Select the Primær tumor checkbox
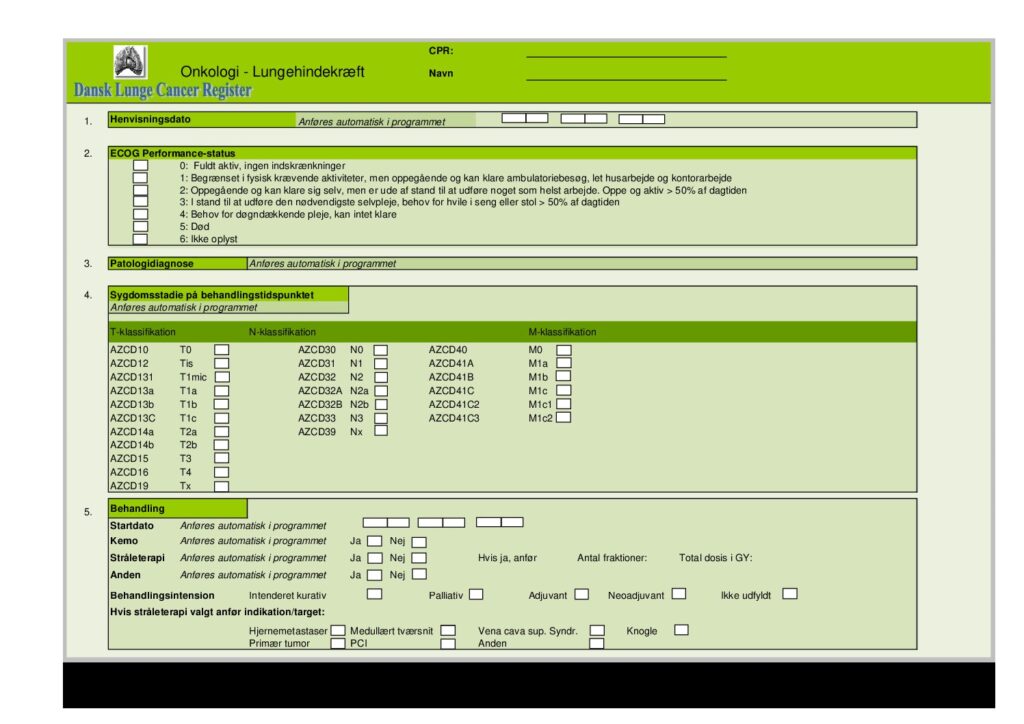 (x=338, y=643)
